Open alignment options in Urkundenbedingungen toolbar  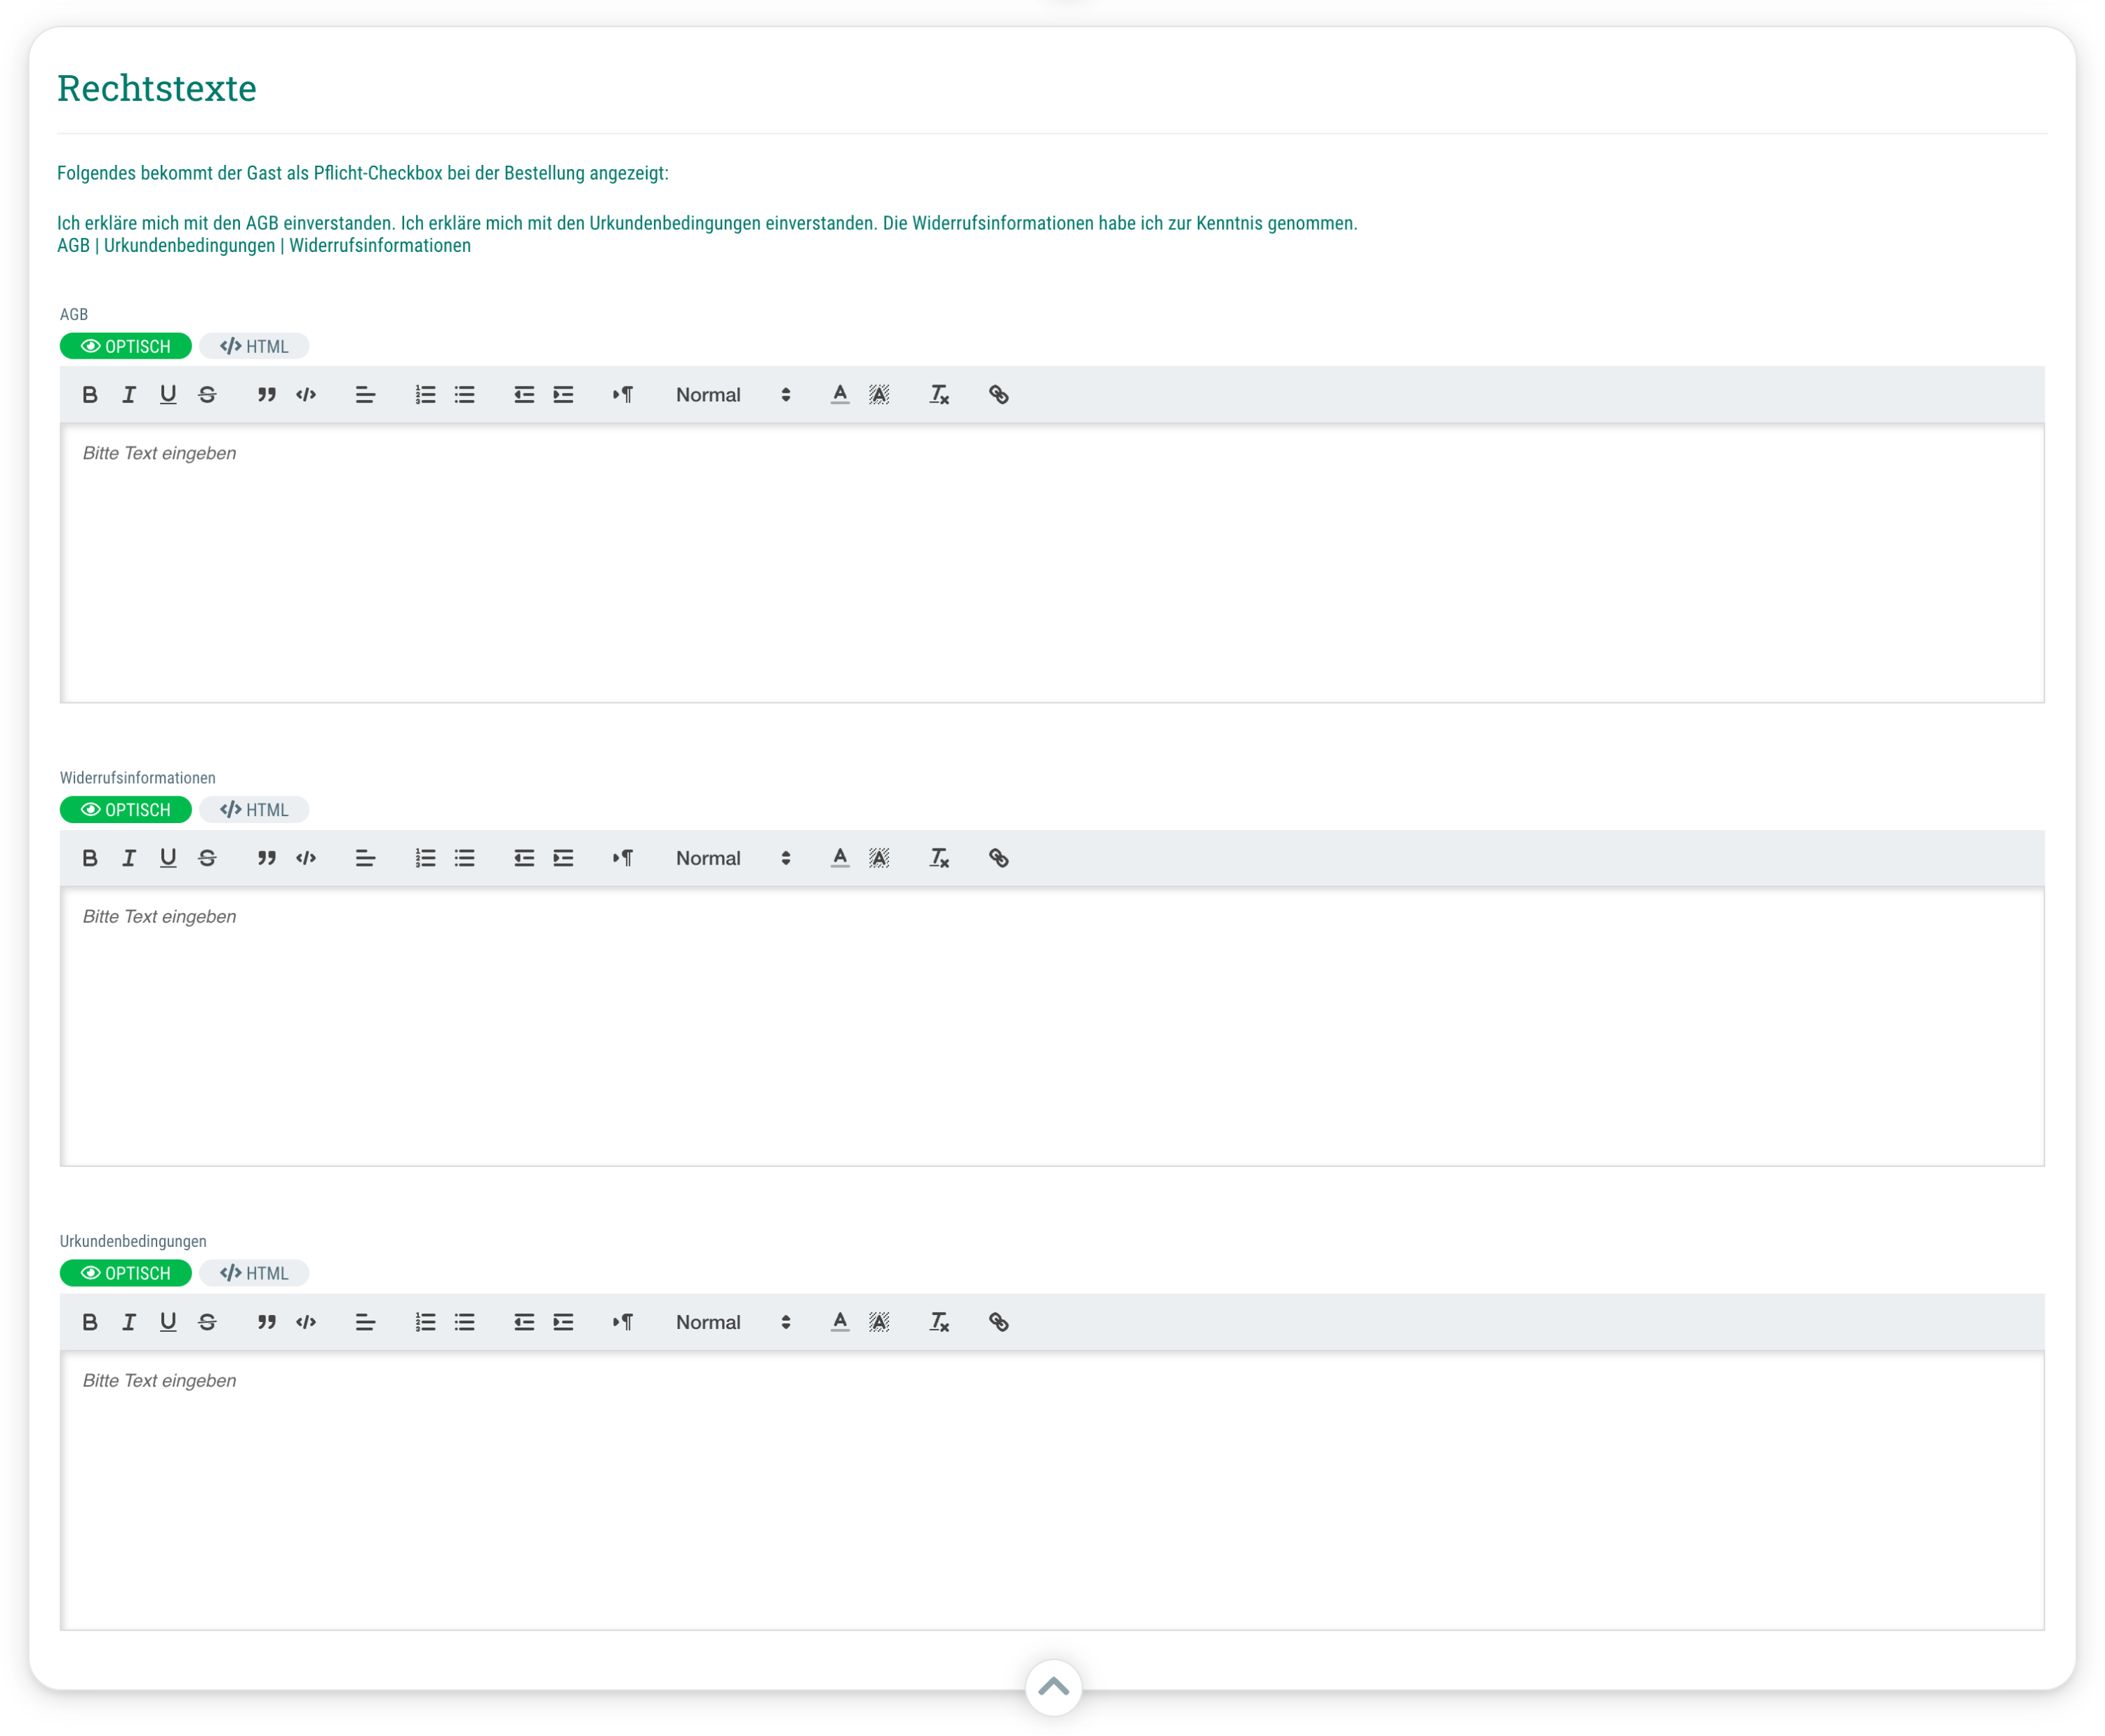(x=365, y=1322)
